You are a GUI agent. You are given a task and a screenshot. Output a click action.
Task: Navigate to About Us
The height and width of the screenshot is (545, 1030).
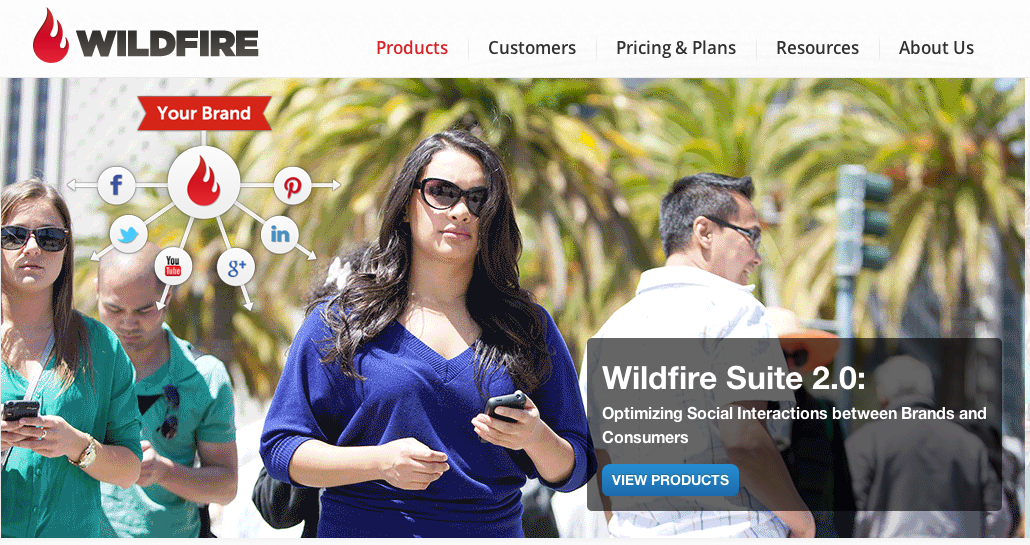[936, 48]
